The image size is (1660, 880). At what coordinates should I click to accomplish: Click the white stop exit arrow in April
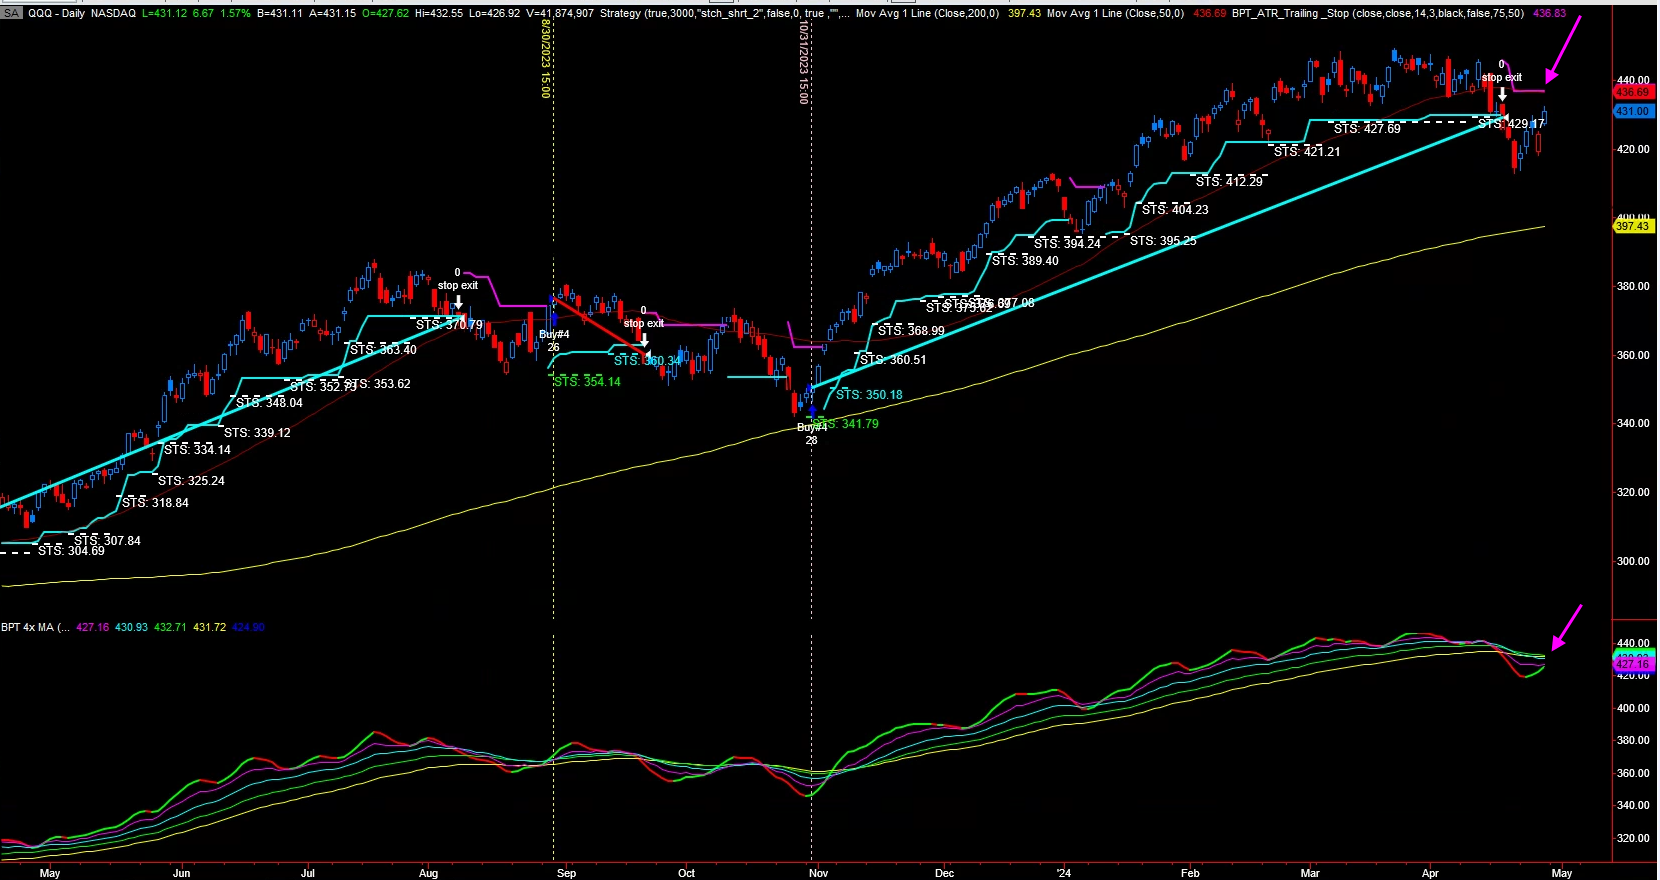(1502, 95)
